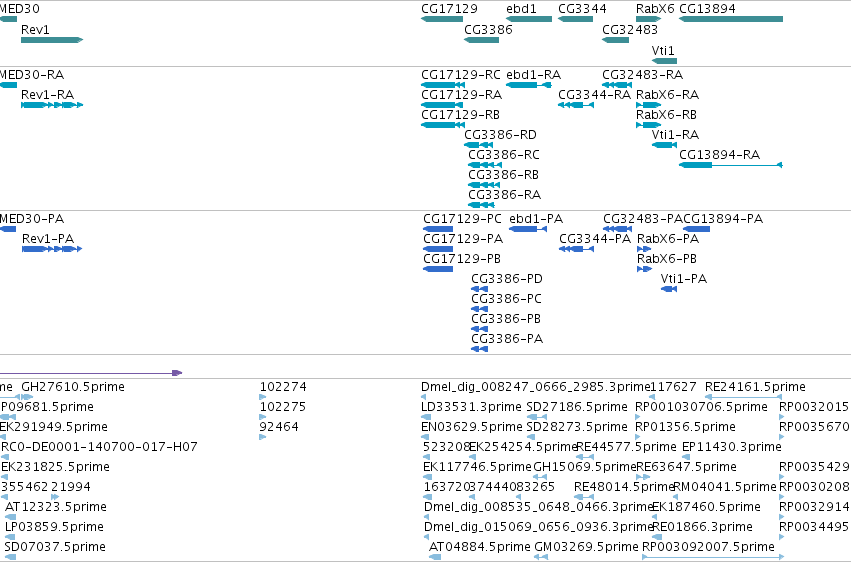Select EST RE01866.3prime
The image size is (851, 562).
tap(702, 527)
